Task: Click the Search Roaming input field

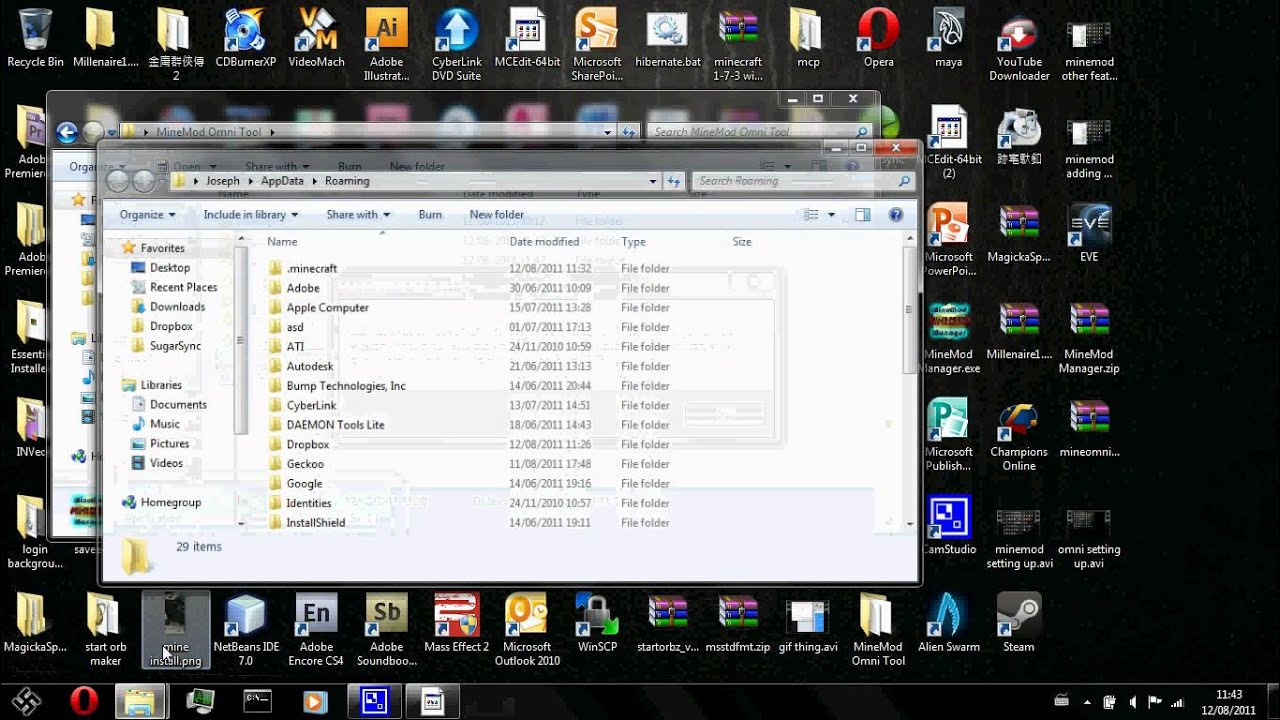Action: click(804, 181)
